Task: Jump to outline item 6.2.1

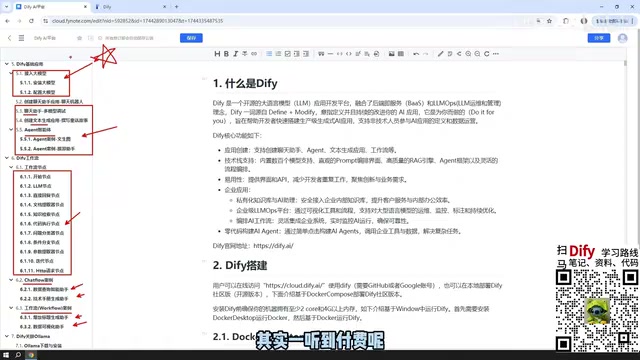Action: (44, 289)
